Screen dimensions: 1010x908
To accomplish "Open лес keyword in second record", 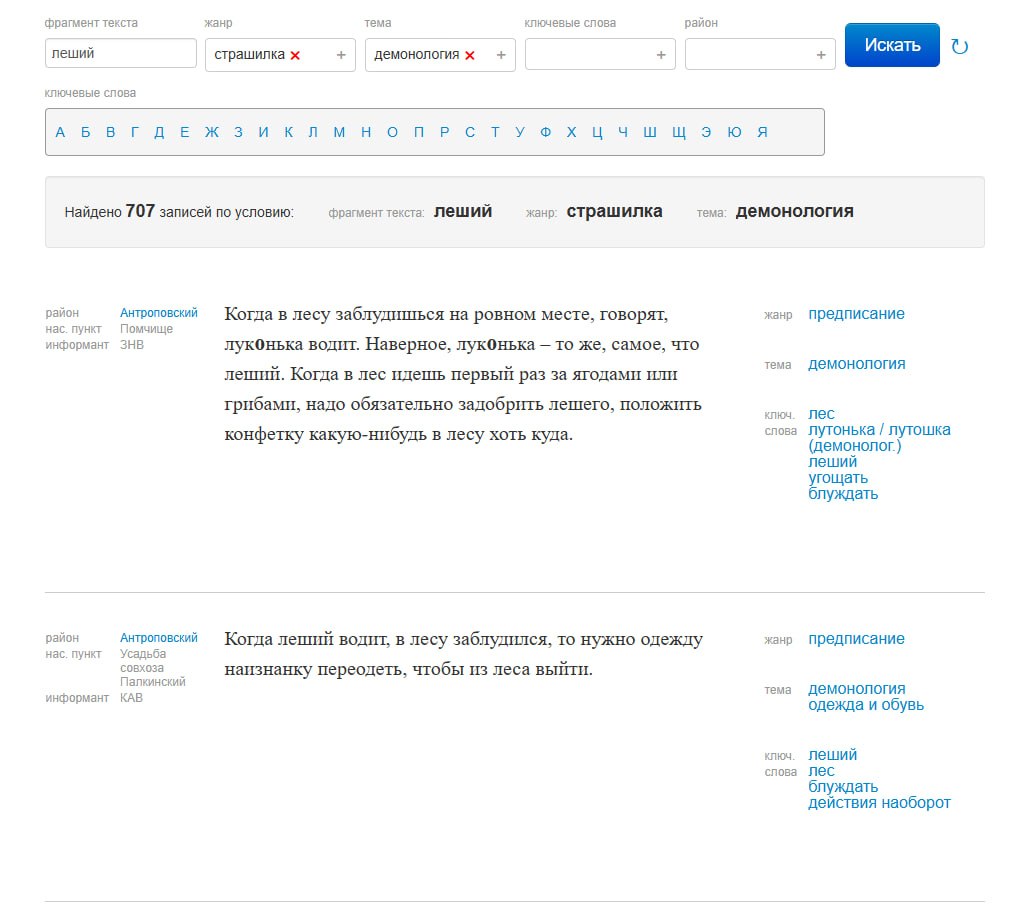I will tap(821, 771).
